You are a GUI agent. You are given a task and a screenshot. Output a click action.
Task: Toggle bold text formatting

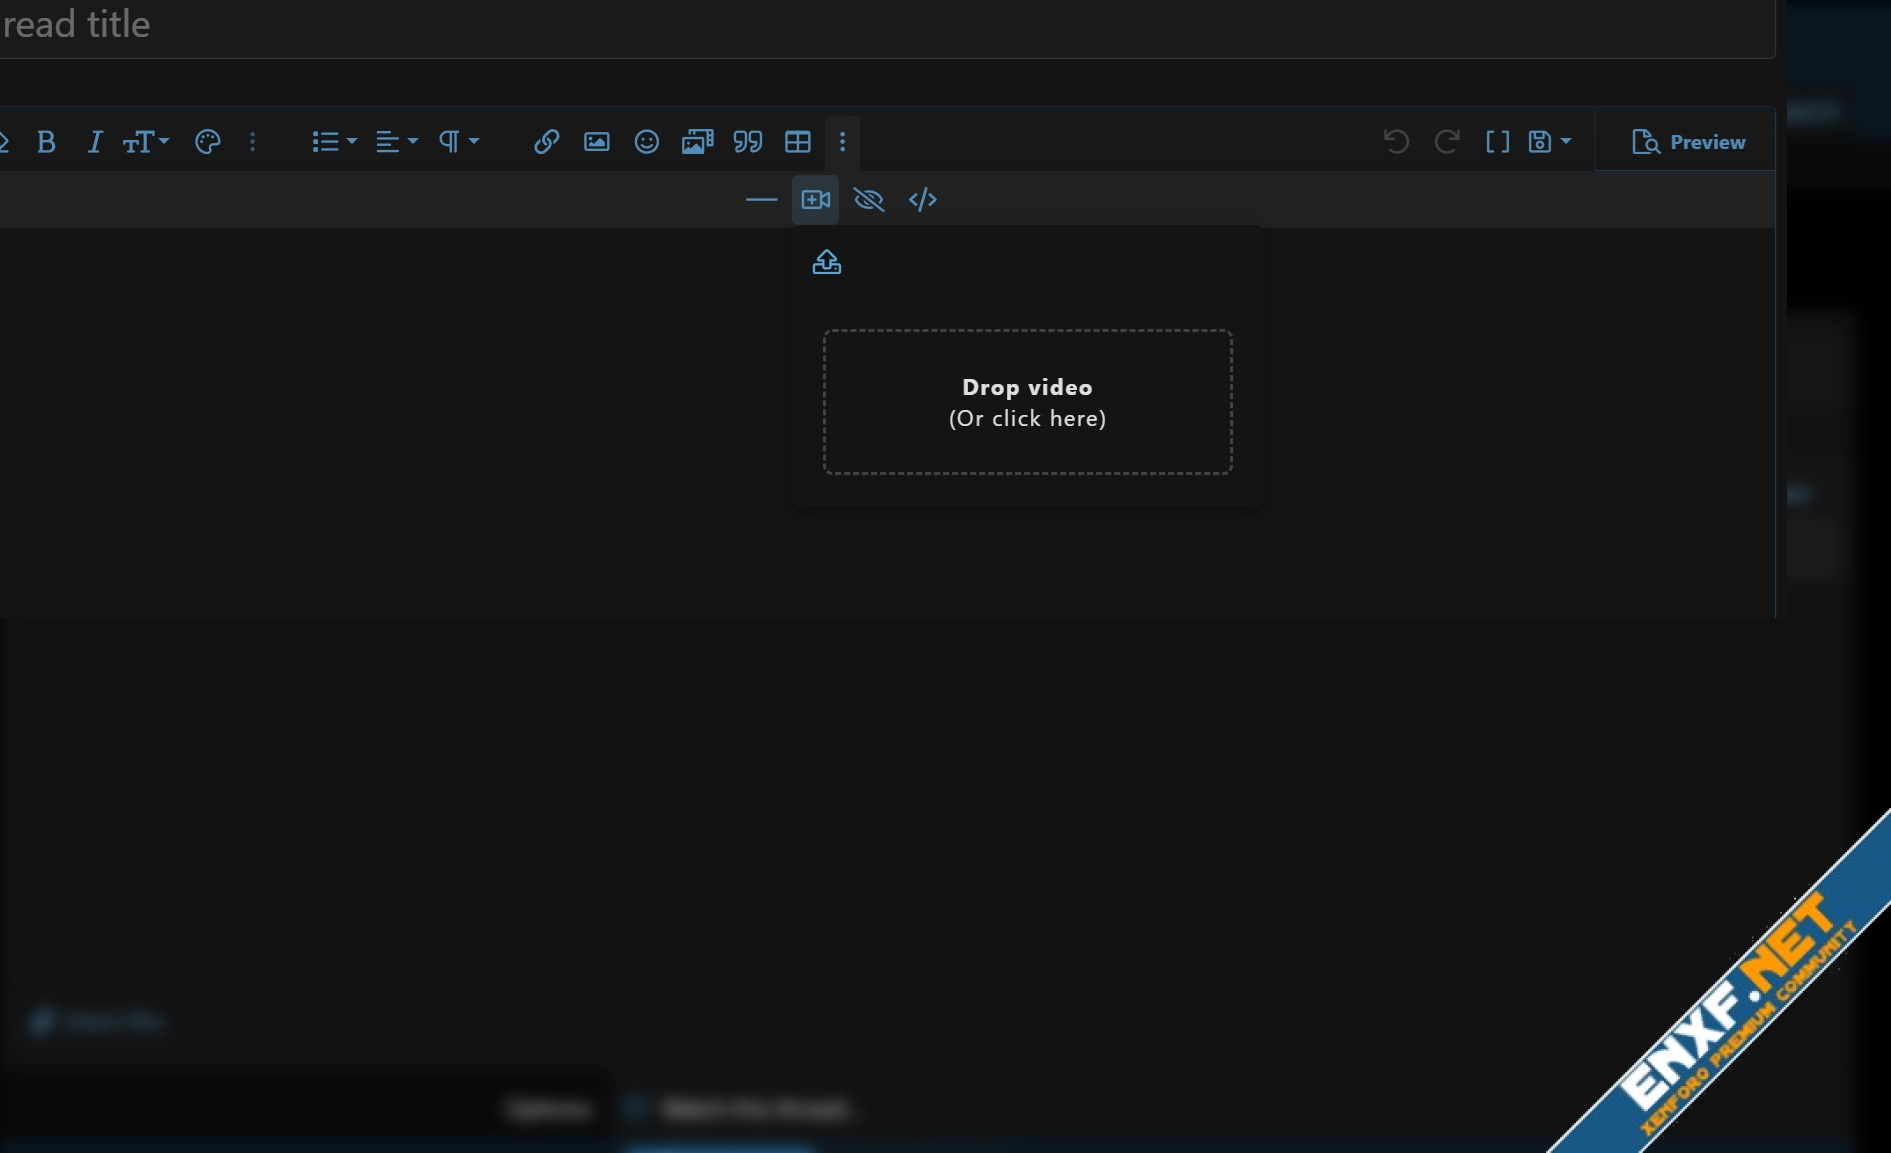(x=46, y=142)
